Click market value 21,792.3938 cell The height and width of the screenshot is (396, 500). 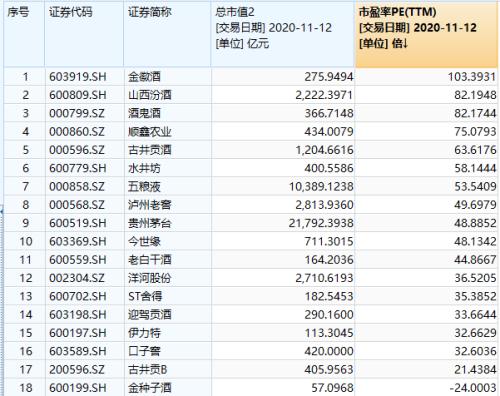click(x=283, y=223)
